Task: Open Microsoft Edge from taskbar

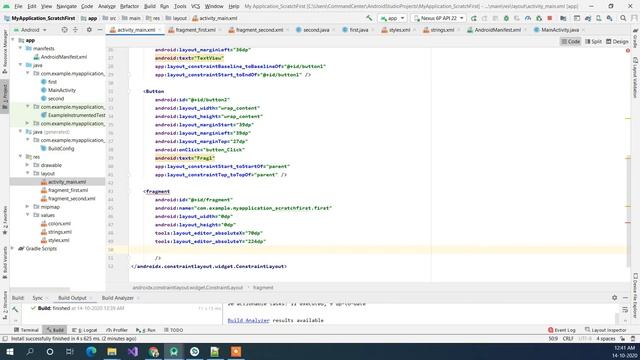Action: [91, 351]
